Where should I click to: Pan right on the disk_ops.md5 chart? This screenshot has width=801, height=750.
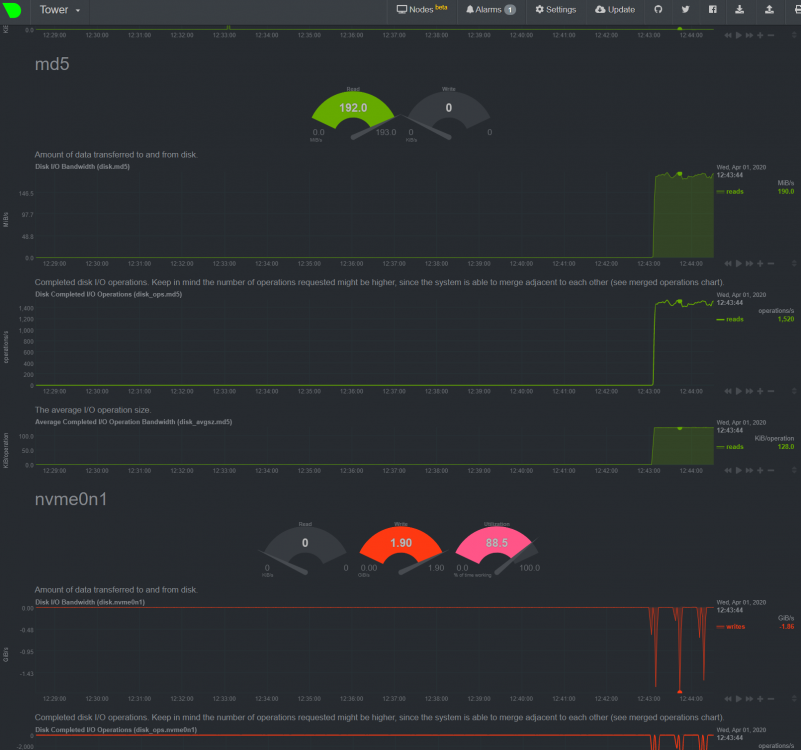click(x=749, y=391)
